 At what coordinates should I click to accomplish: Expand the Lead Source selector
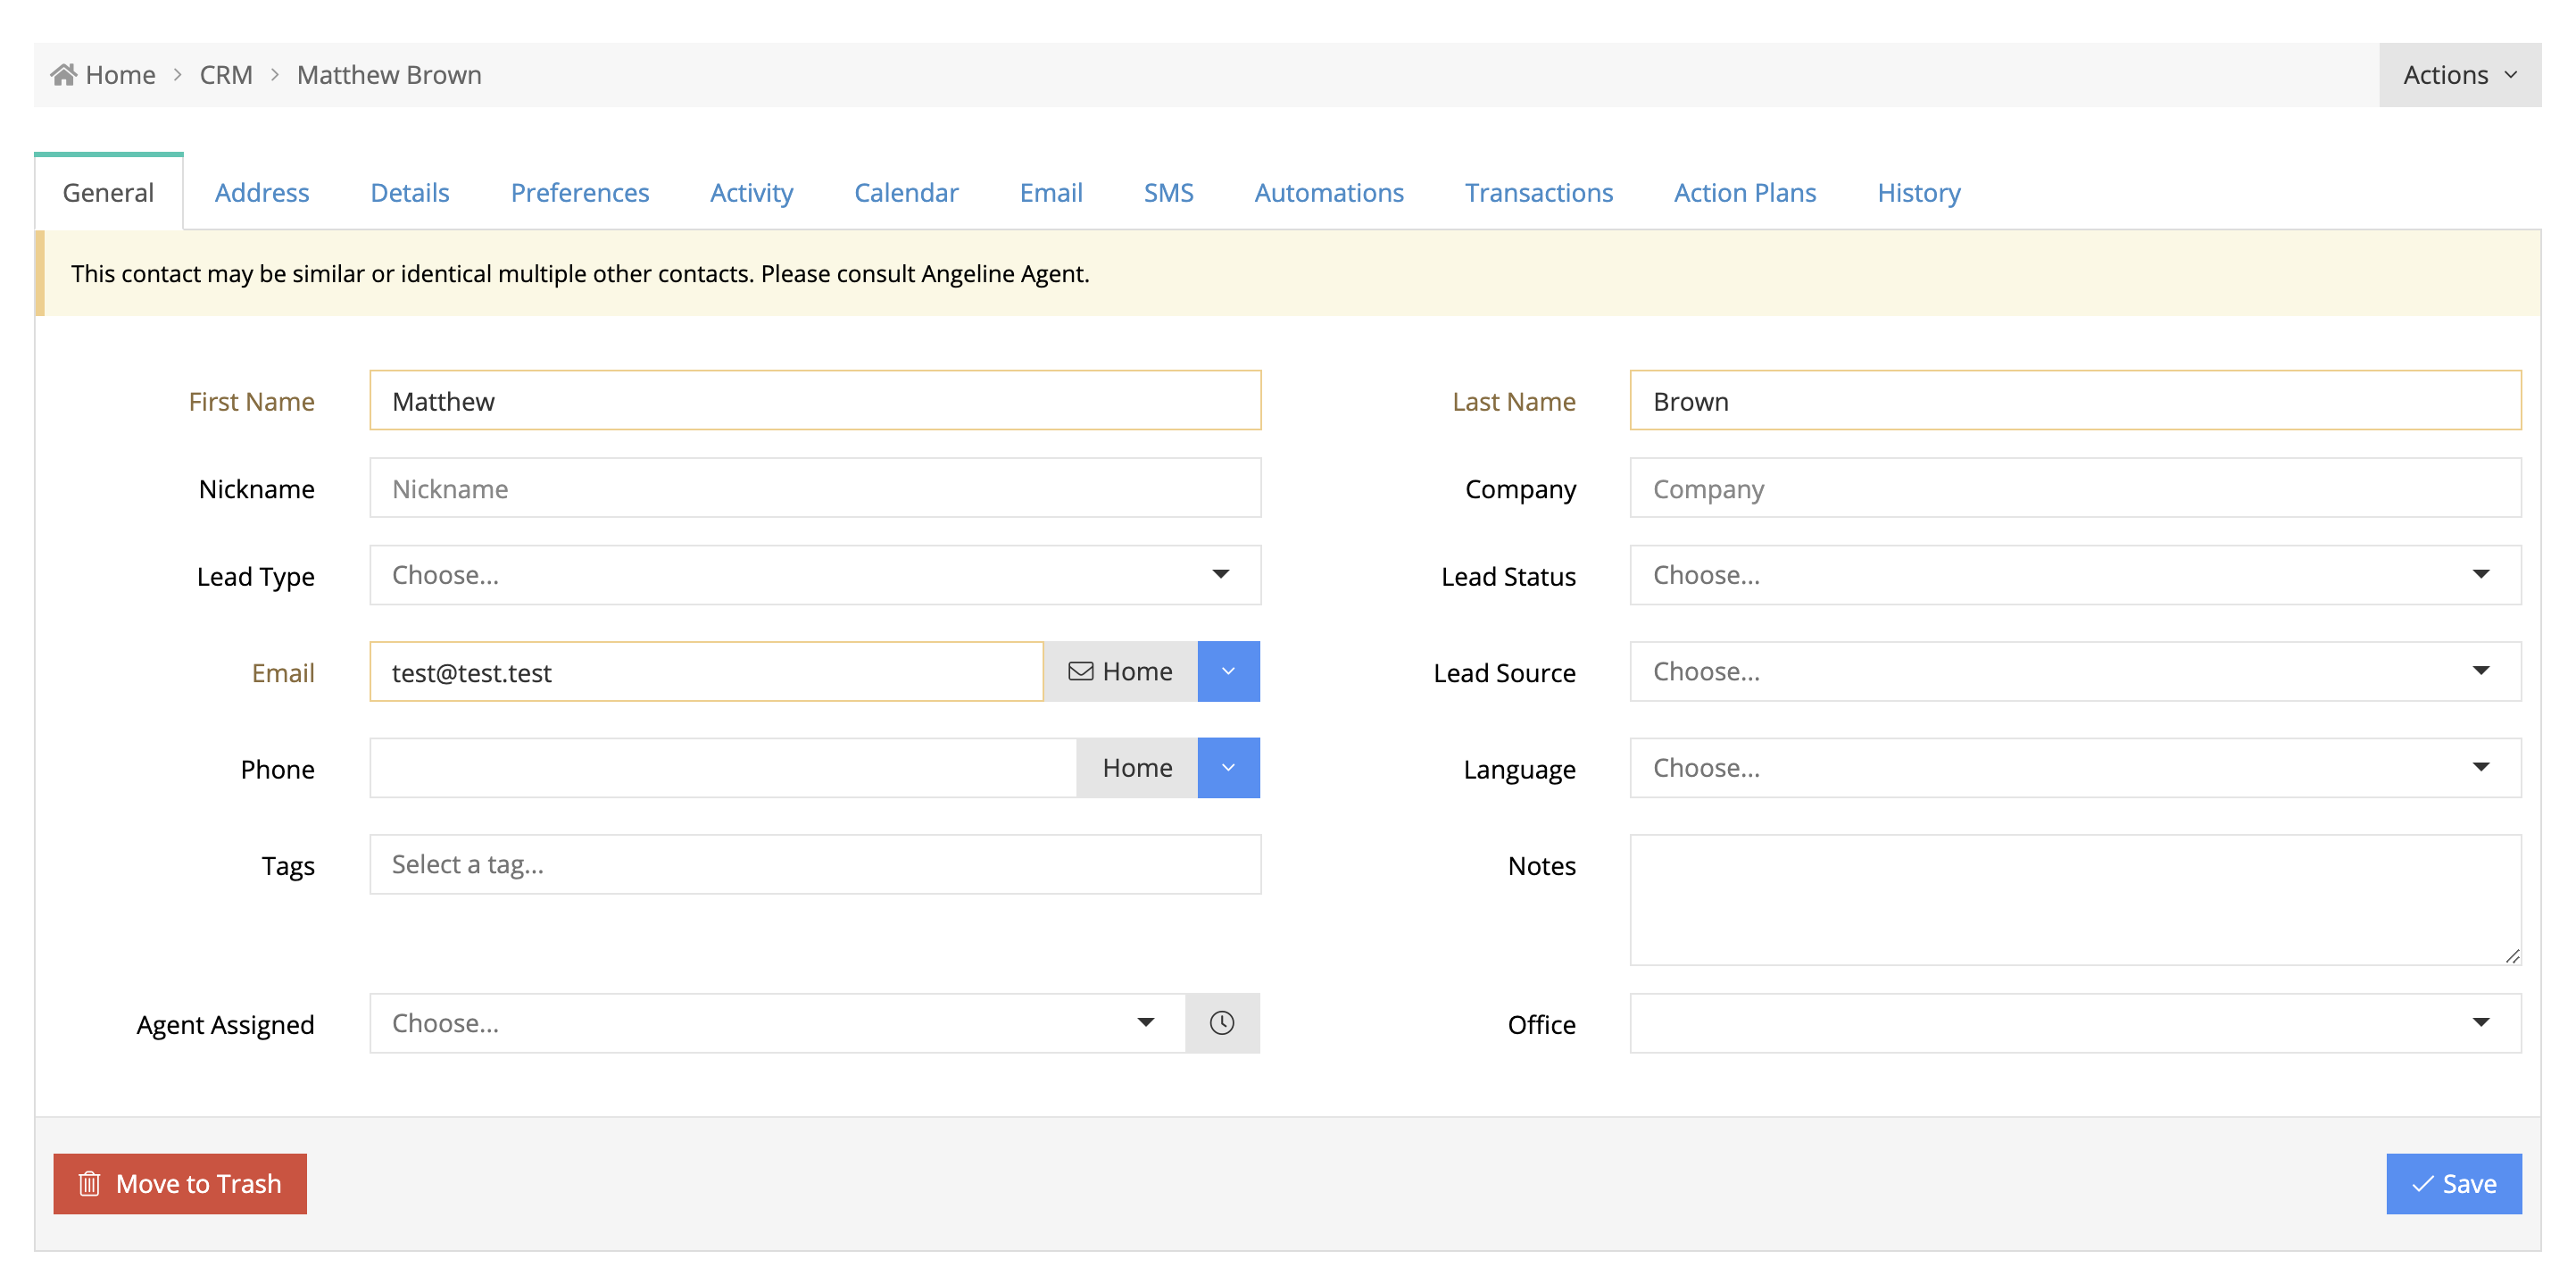pyautogui.click(x=2074, y=671)
